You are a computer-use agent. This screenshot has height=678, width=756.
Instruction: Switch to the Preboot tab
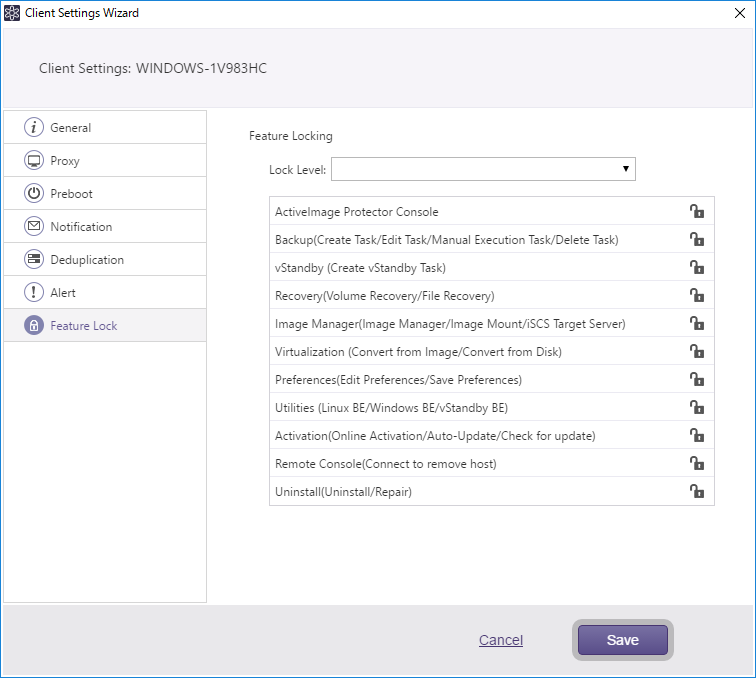click(x=105, y=193)
